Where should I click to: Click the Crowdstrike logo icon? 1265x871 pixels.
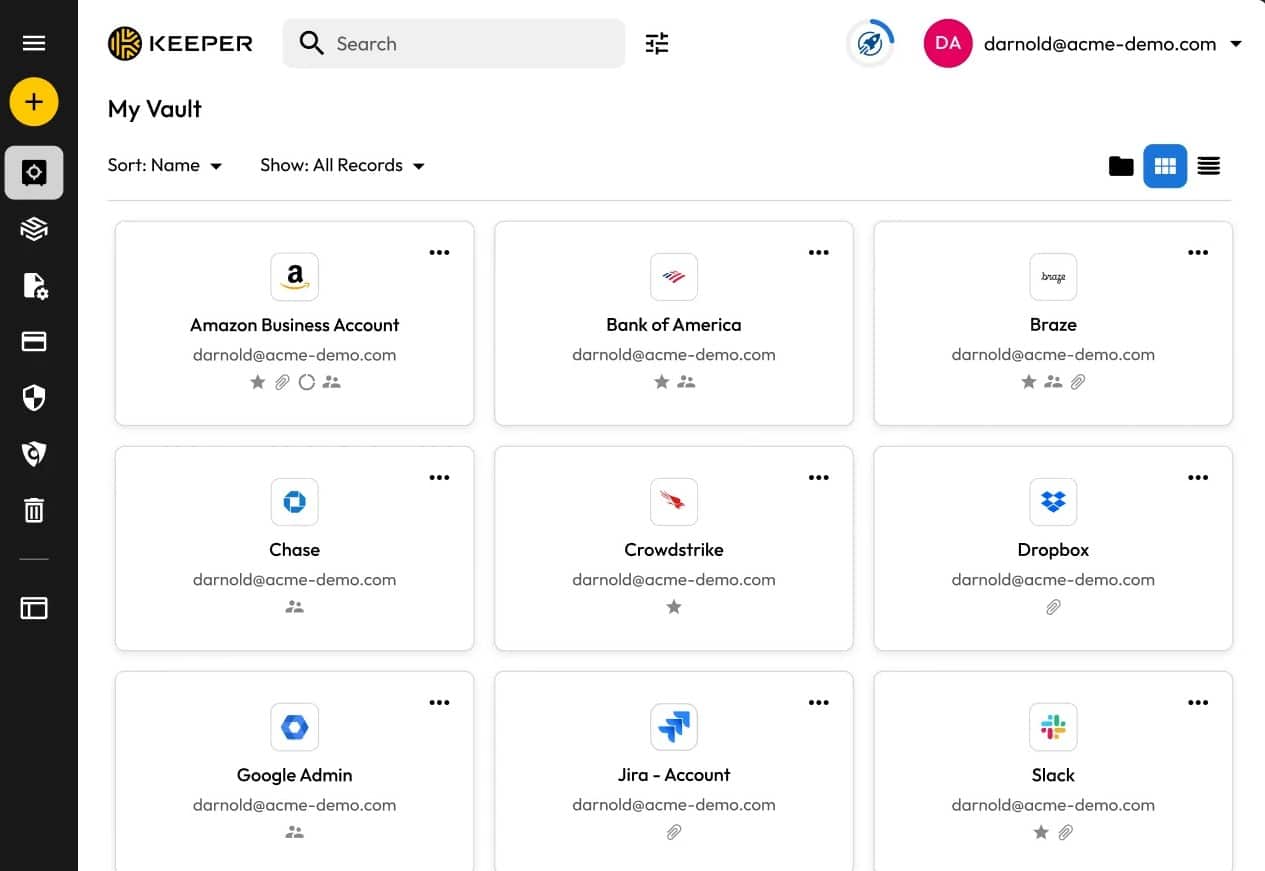point(674,502)
